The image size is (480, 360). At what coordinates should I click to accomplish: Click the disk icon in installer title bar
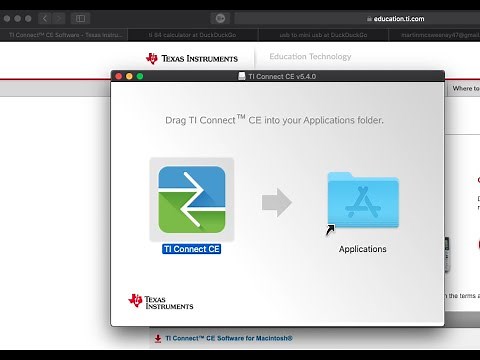click(x=242, y=76)
